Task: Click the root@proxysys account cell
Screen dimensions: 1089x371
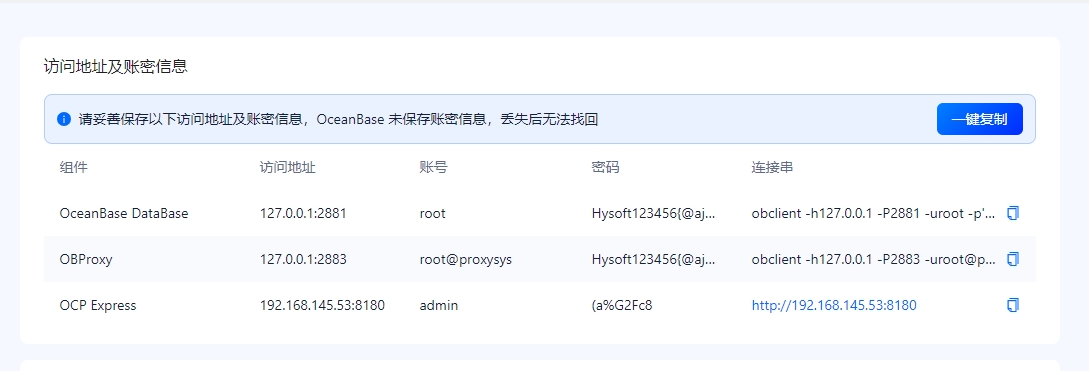Action: [x=465, y=259]
